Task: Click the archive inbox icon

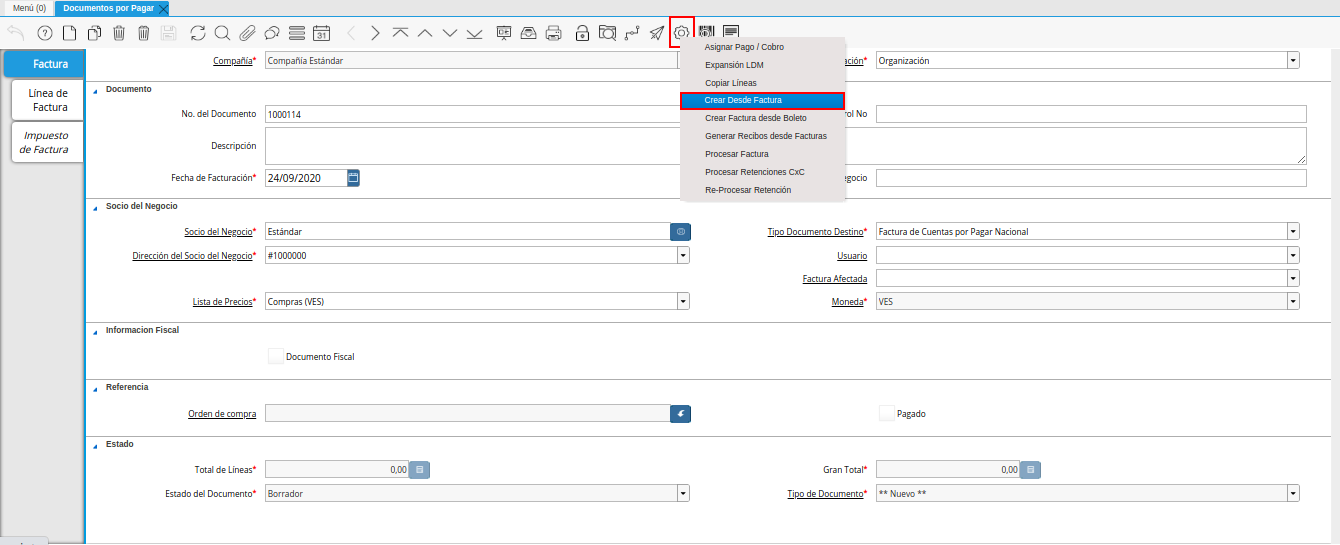Action: click(529, 33)
